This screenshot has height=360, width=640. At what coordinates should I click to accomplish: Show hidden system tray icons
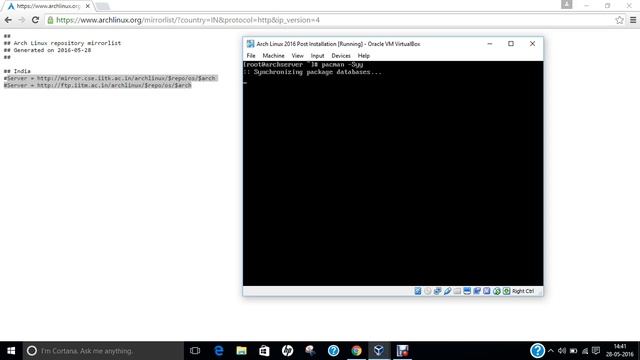pyautogui.click(x=551, y=351)
